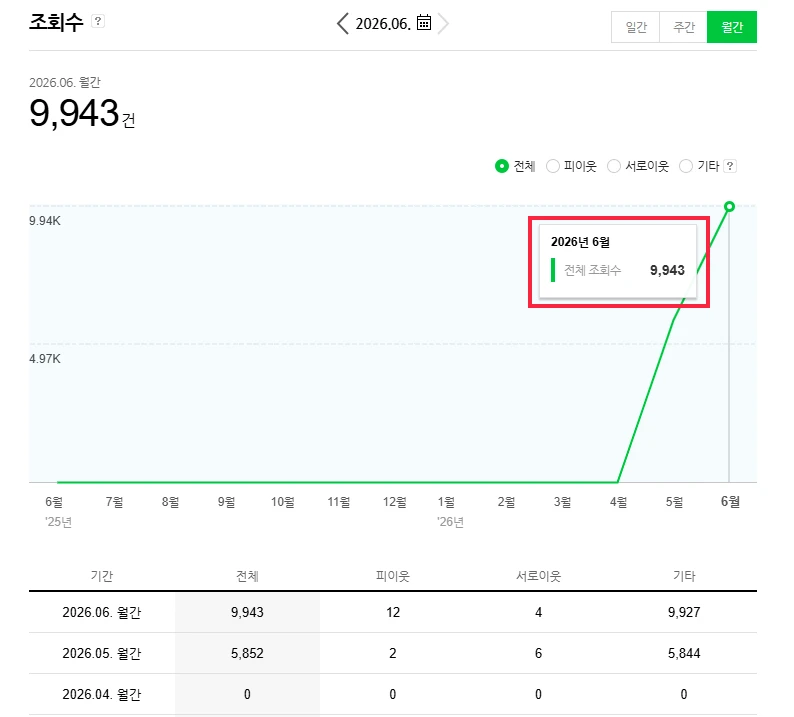Open help icon beside 기타 radio option
The width and height of the screenshot is (794, 717).
click(x=730, y=166)
